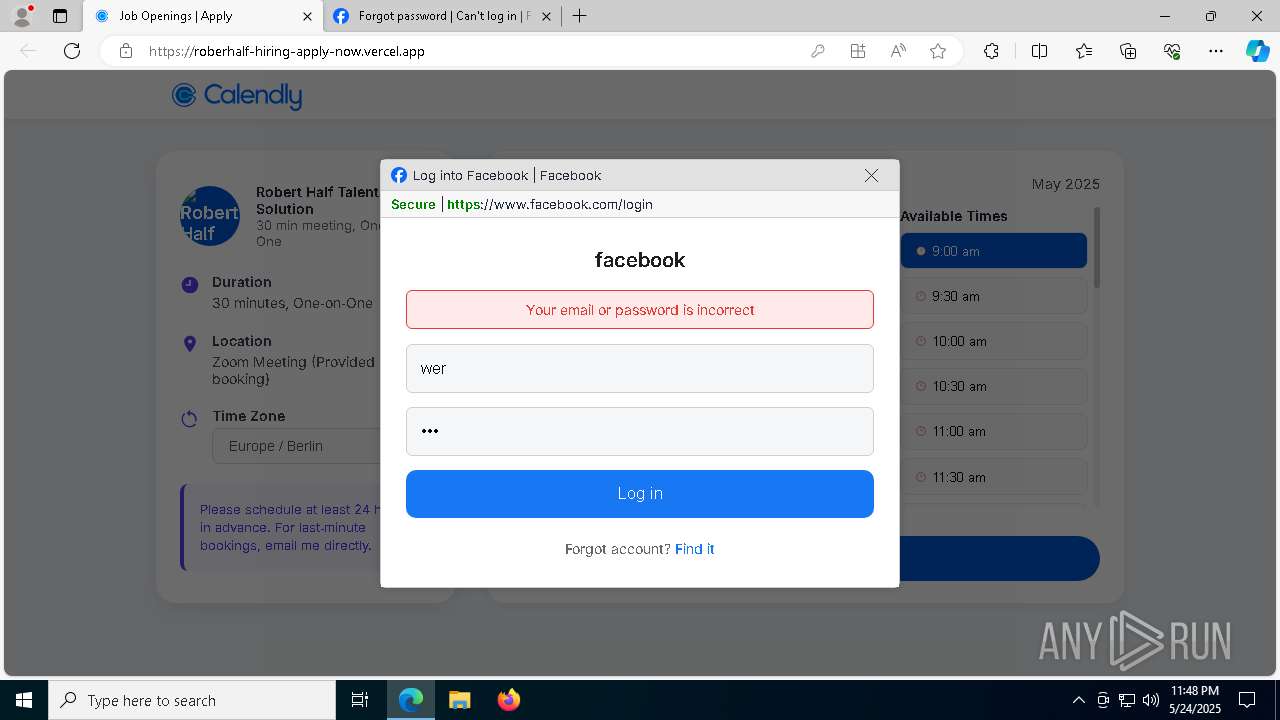Click the 'Your email or password is incorrect' message
The image size is (1280, 720).
pyautogui.click(x=640, y=310)
